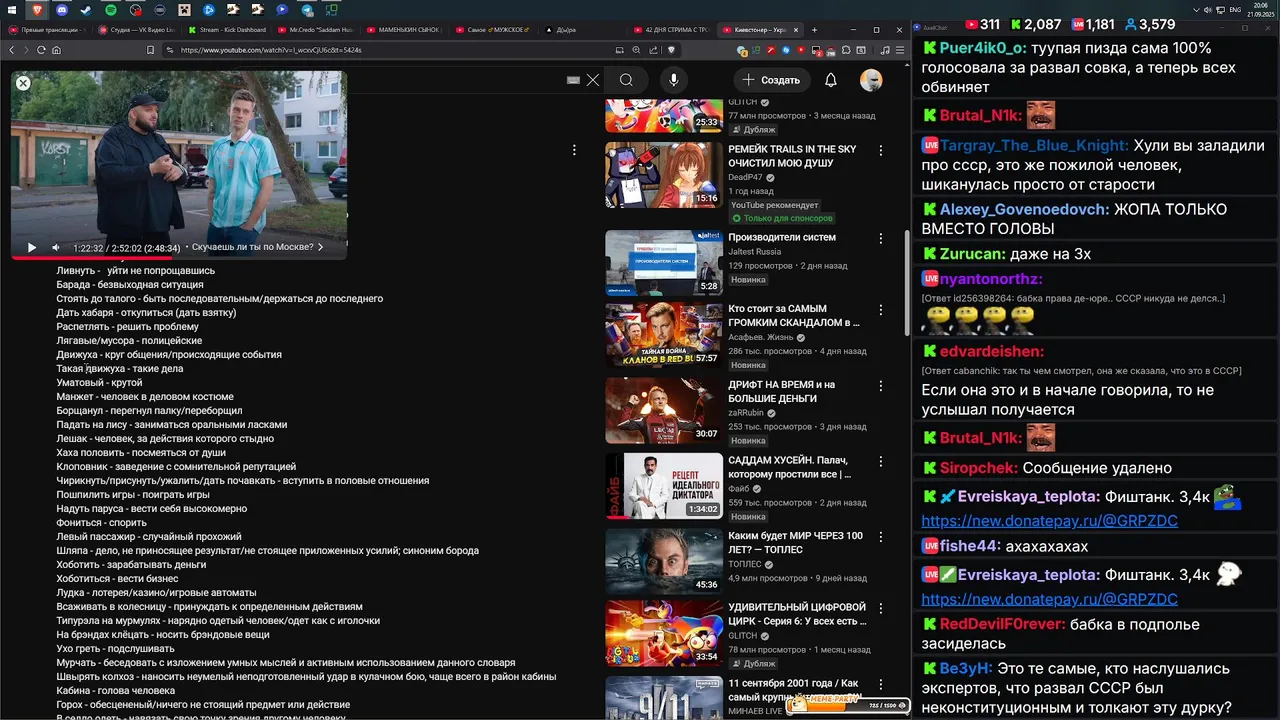Click the Kick viewer counter showing 2,087
1280x720 pixels.
coord(1036,24)
